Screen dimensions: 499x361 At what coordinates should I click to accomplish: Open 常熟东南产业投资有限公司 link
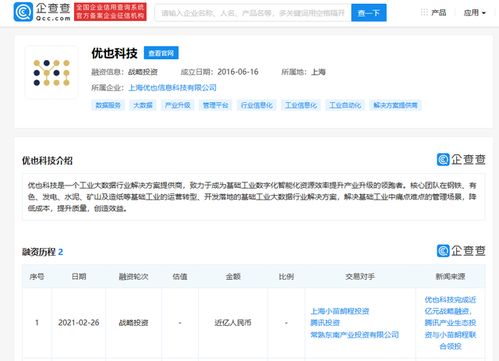[355, 334]
